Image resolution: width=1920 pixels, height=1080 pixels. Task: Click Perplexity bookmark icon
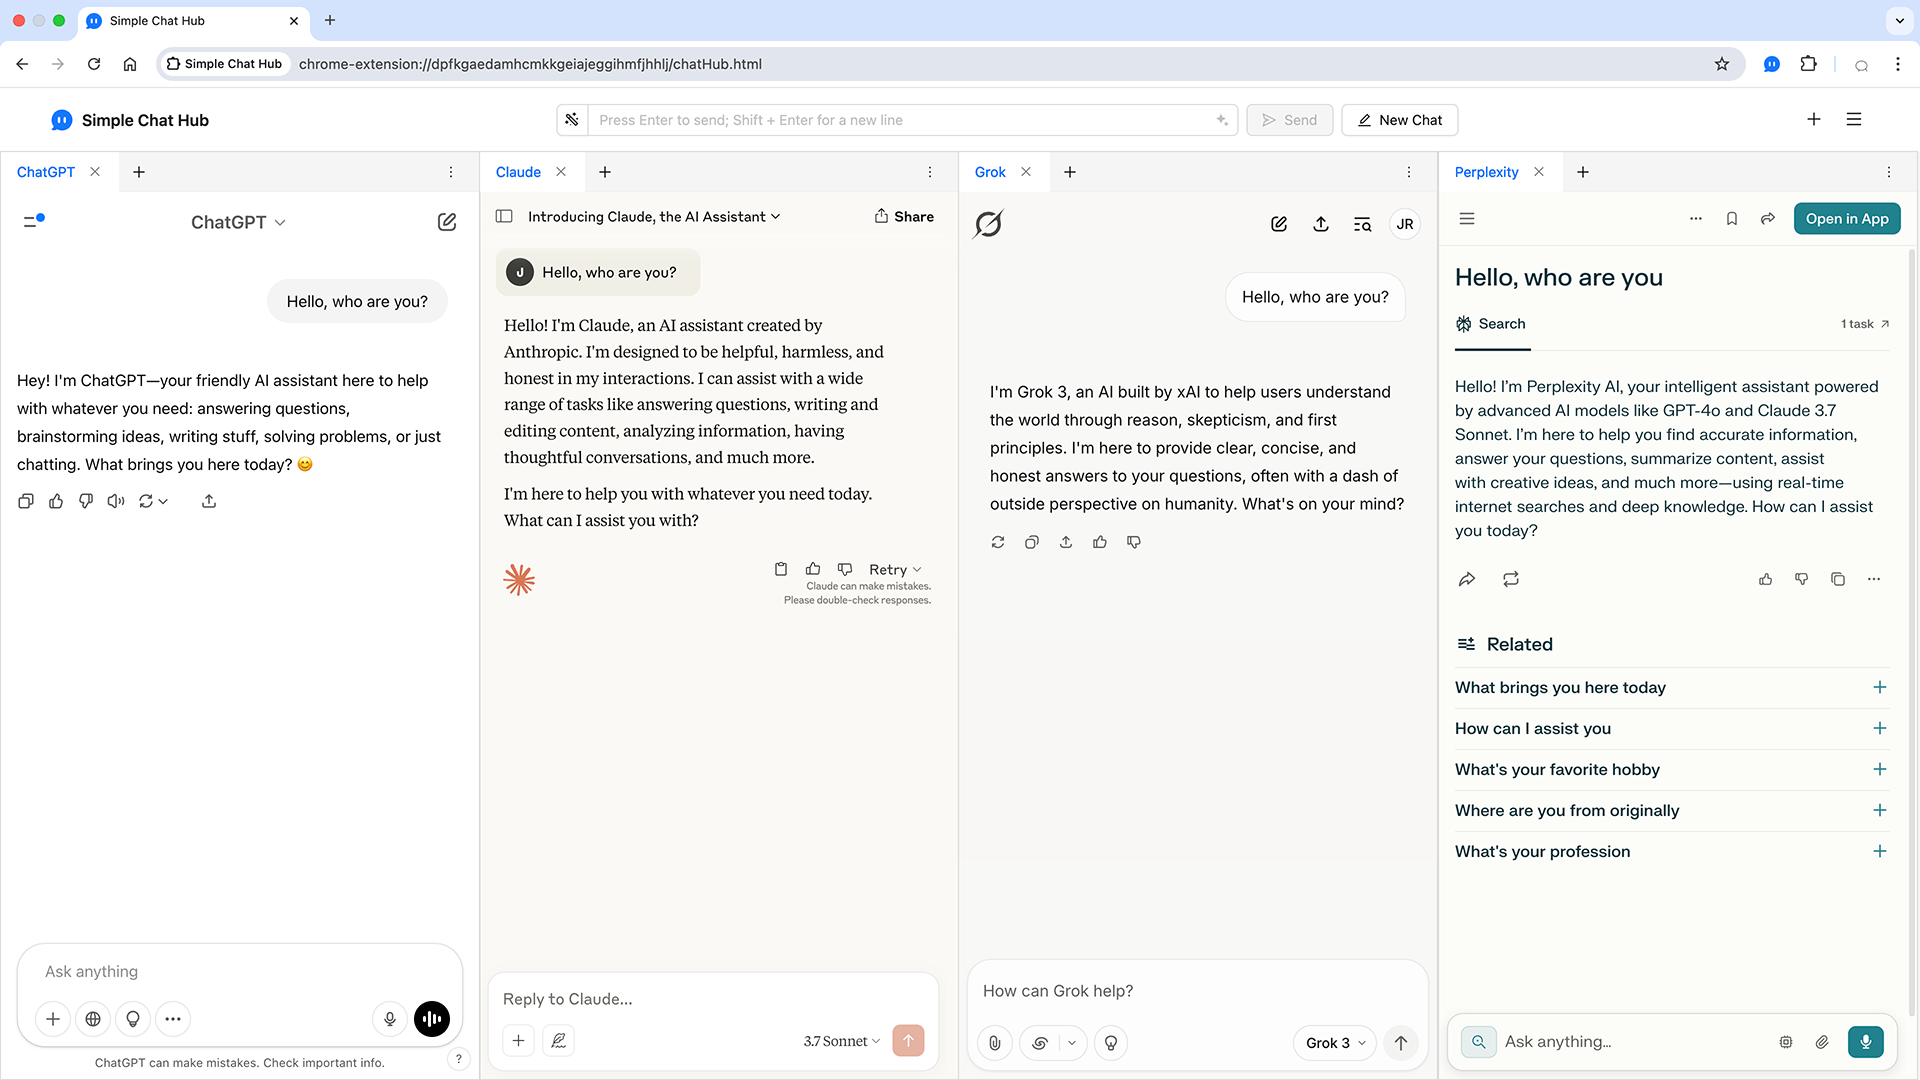click(x=1732, y=219)
